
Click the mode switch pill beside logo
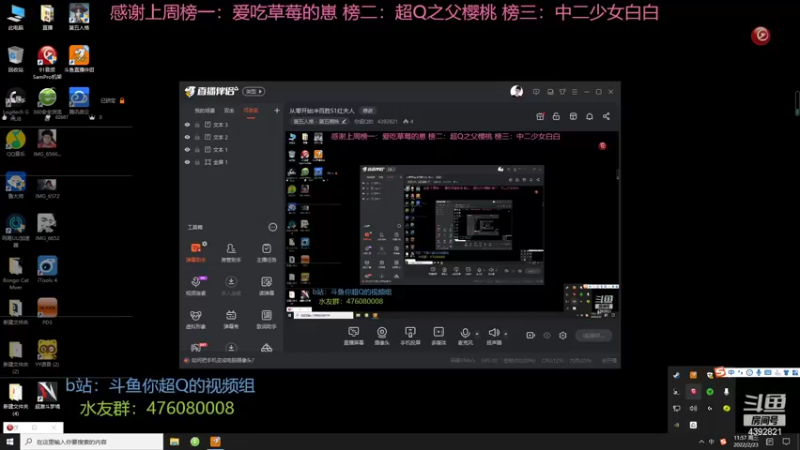(x=254, y=91)
